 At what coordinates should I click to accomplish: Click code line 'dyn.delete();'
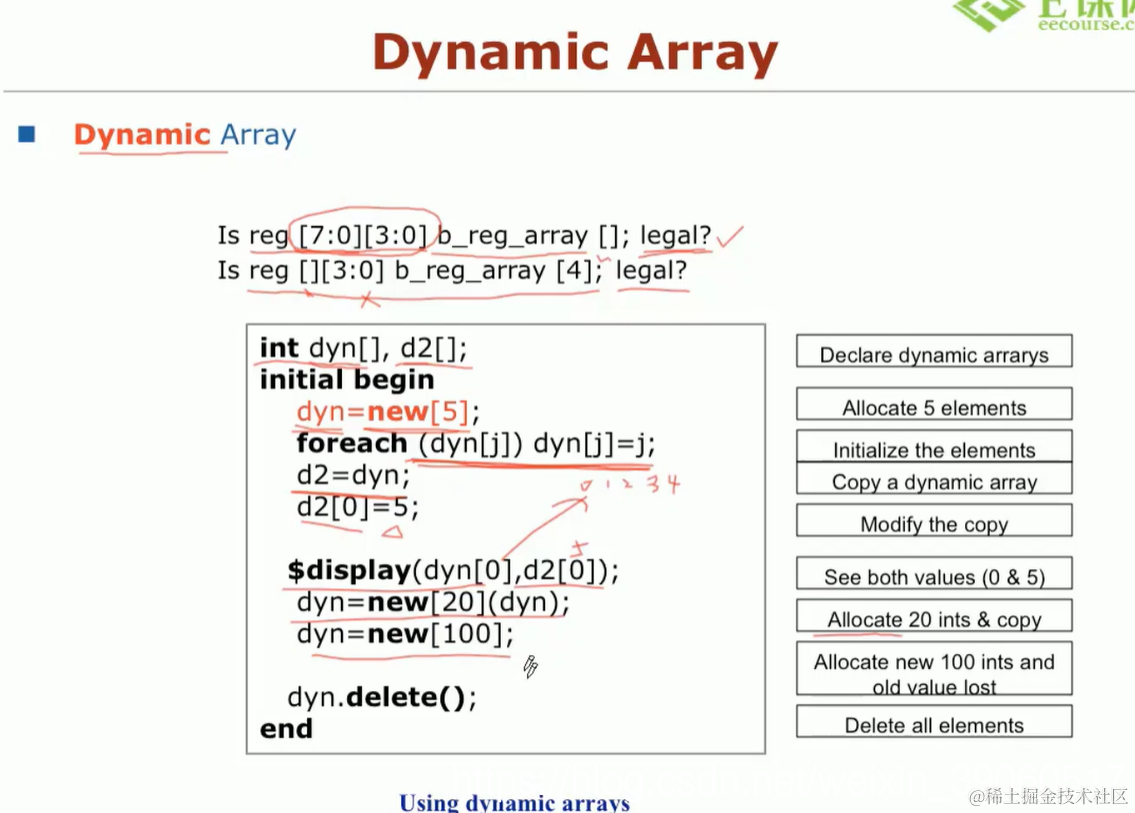(382, 697)
